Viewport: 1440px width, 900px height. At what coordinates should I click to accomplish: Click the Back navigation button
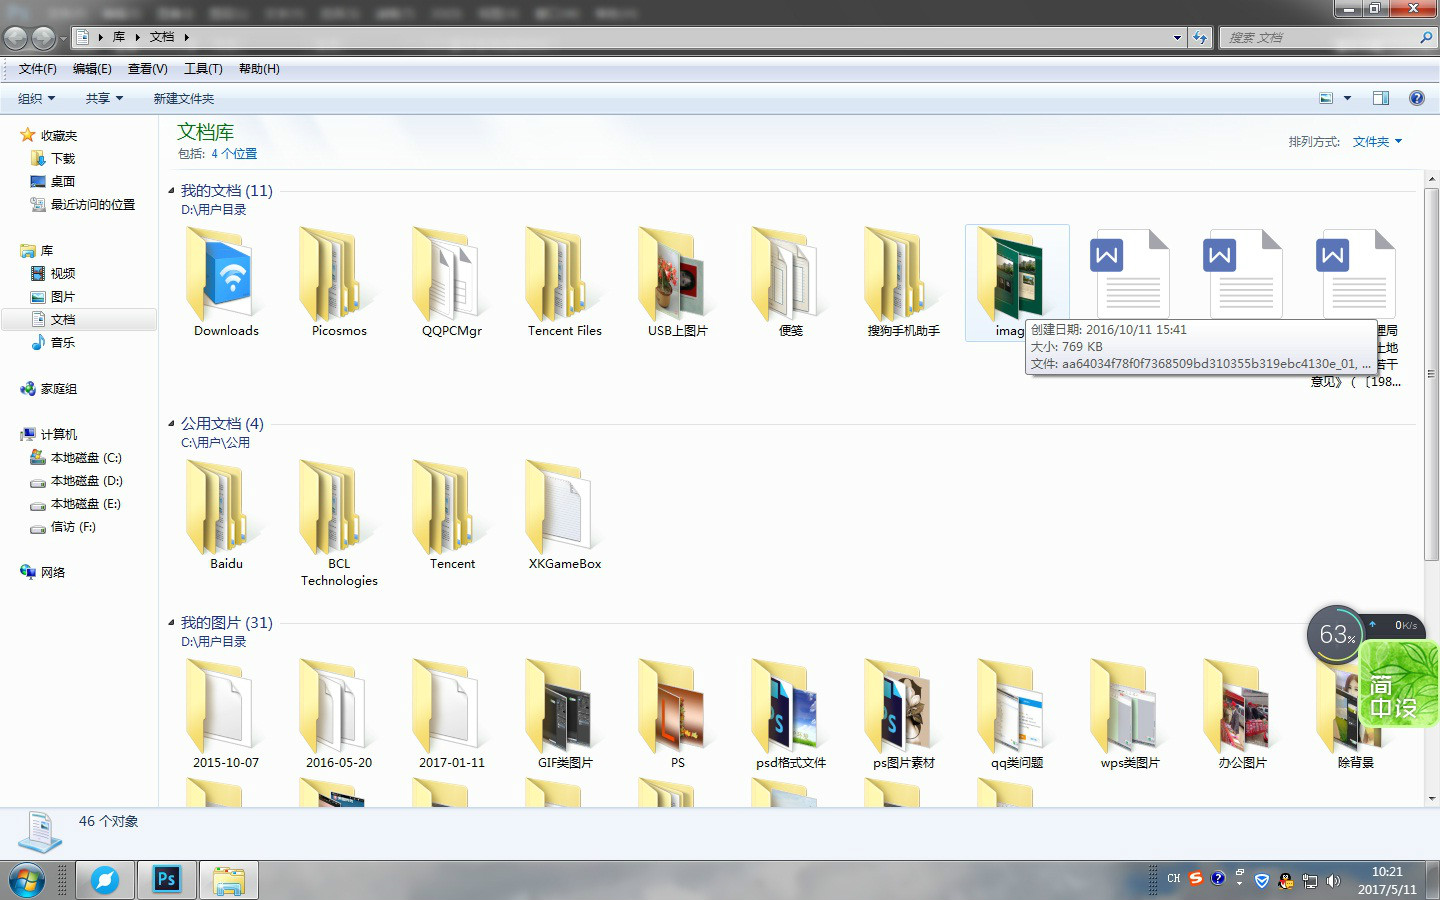click(16, 38)
